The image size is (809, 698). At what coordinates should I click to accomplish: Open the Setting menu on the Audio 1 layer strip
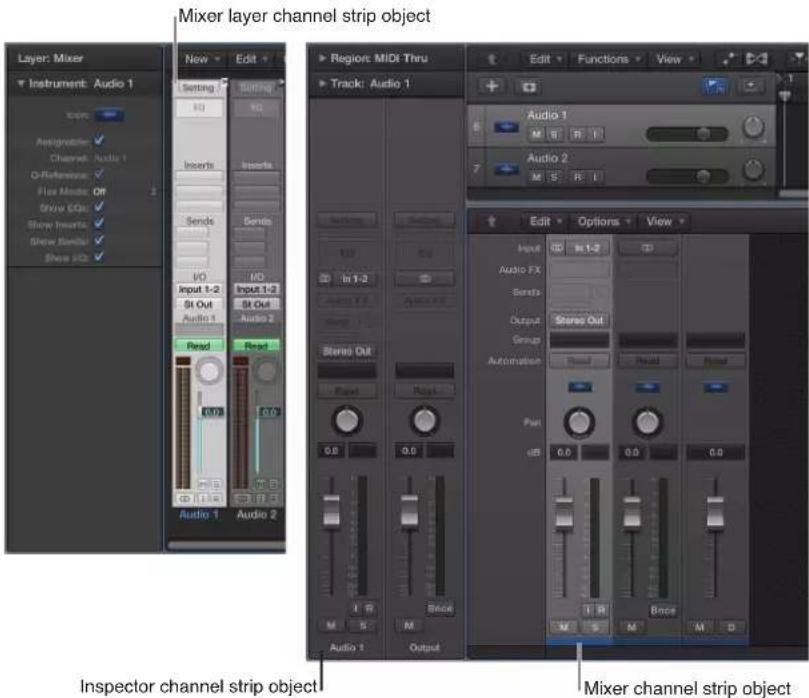(199, 88)
